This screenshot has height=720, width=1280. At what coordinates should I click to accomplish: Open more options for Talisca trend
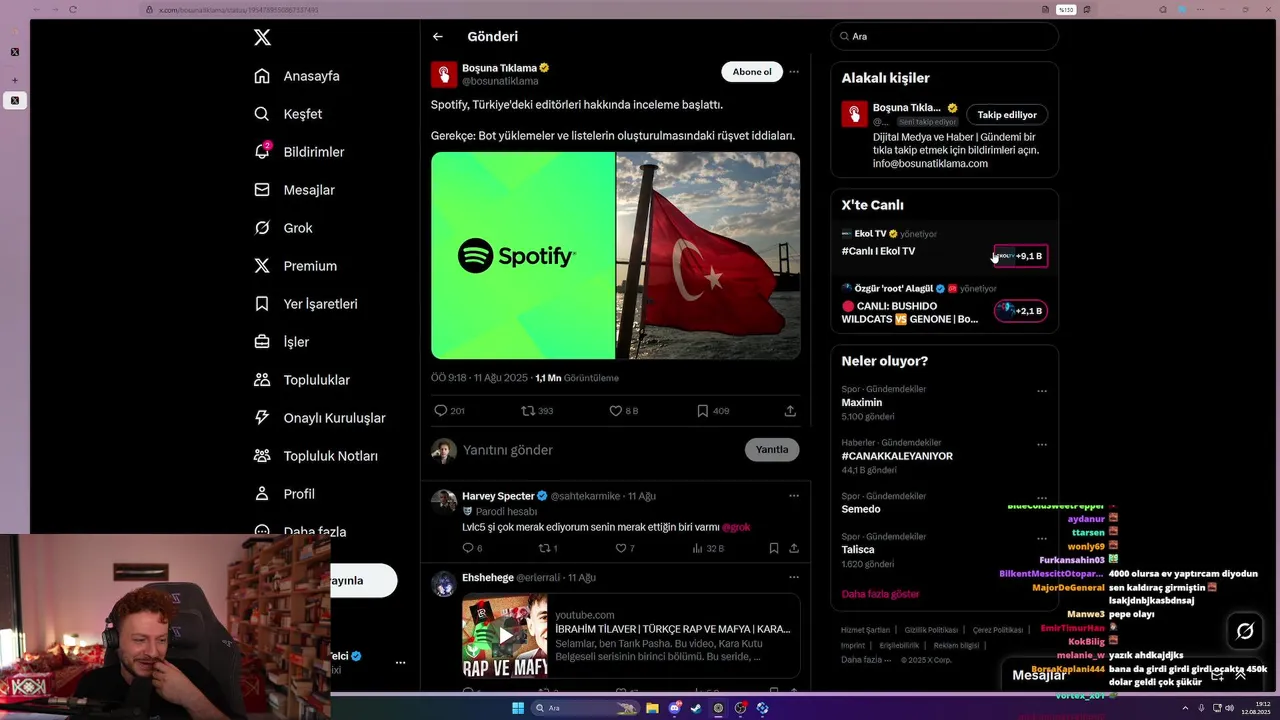[x=1042, y=539]
